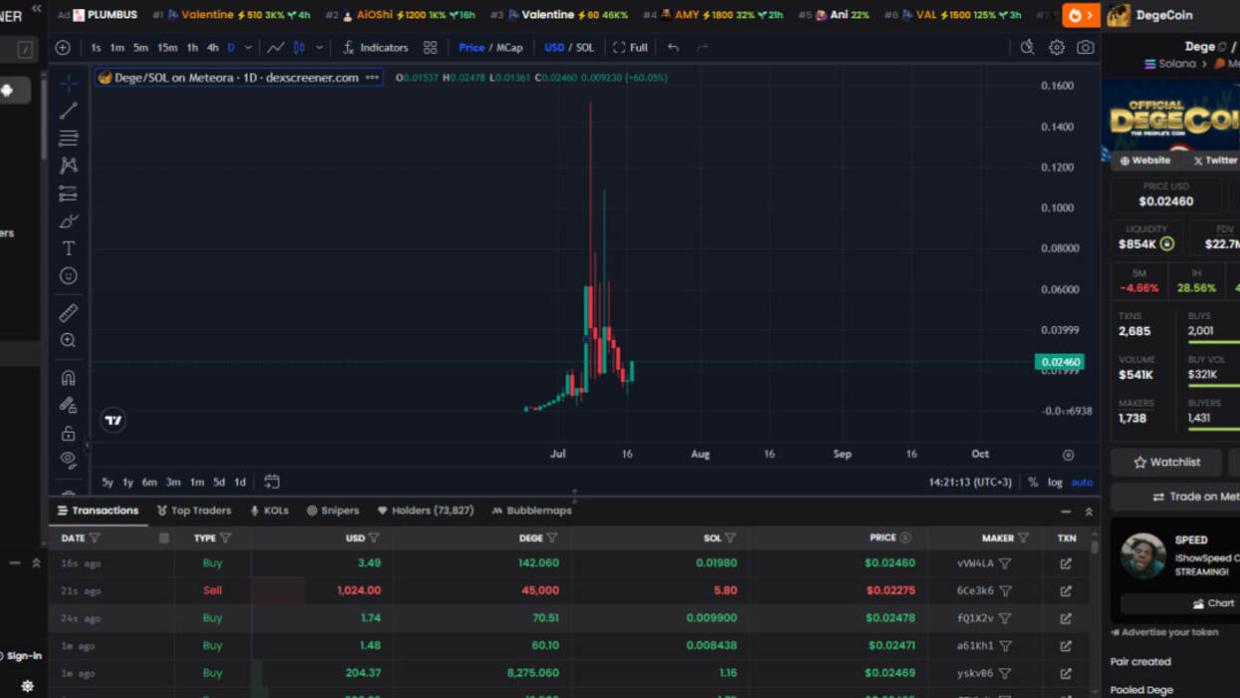
Task: Click the orange trending fire button
Action: (1080, 15)
